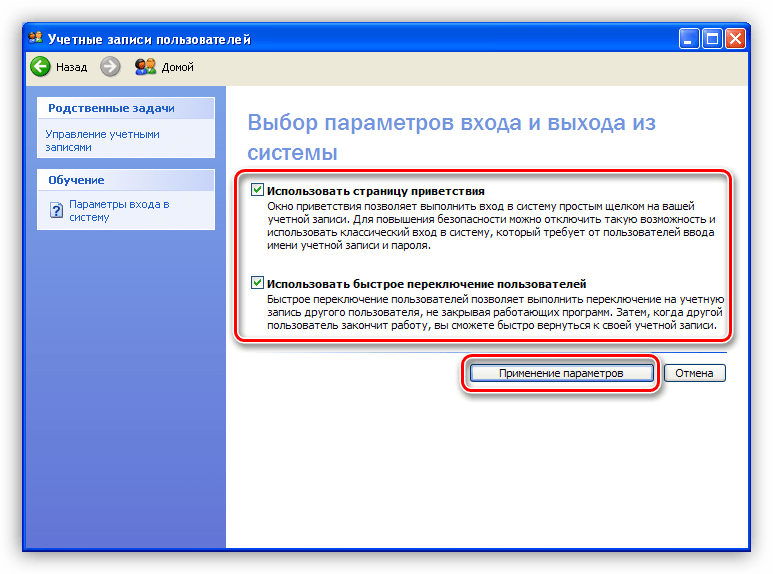Click the grayed-out Forward arrow icon
This screenshot has width=773, height=574.
pos(110,67)
